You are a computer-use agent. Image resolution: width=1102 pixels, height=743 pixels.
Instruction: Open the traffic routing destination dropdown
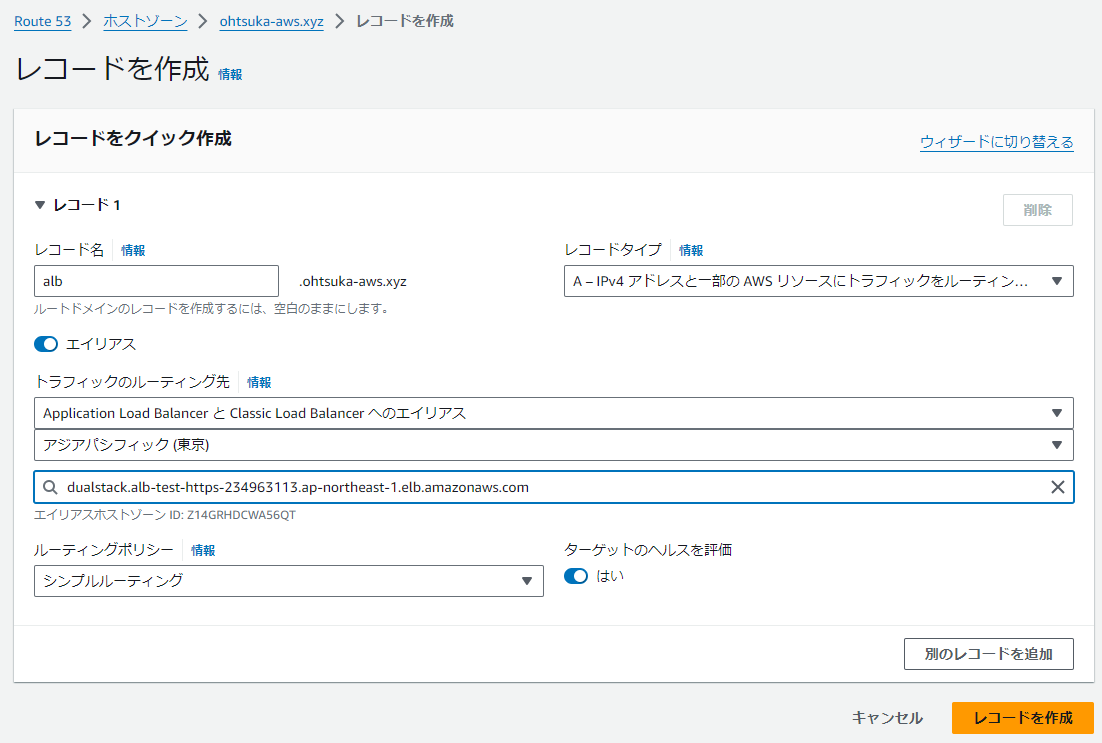click(554, 413)
